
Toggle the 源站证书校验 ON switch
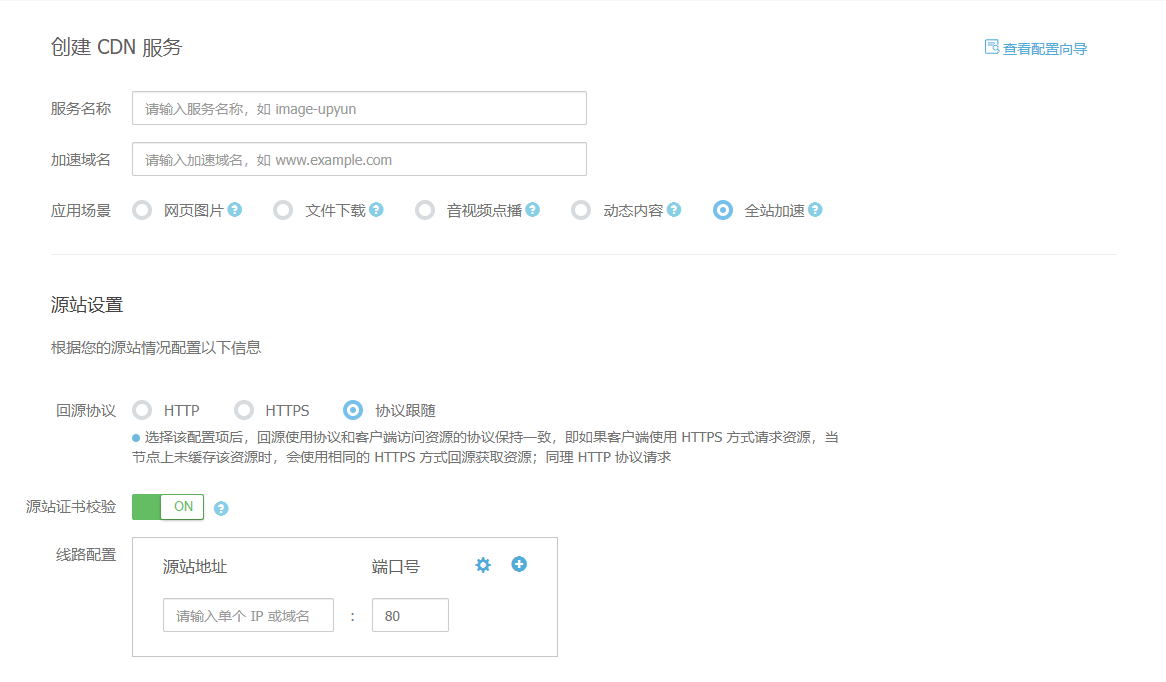168,507
